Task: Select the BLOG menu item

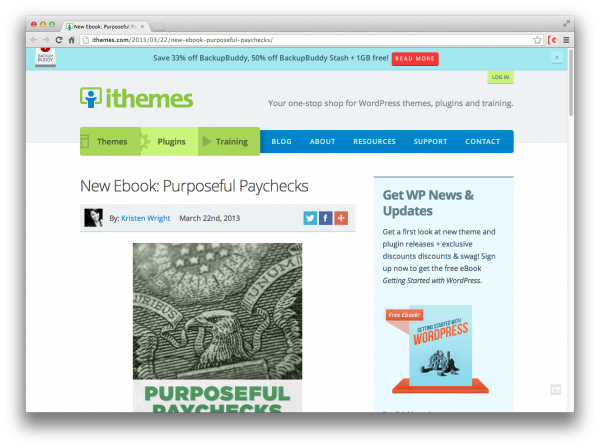Action: 281,142
